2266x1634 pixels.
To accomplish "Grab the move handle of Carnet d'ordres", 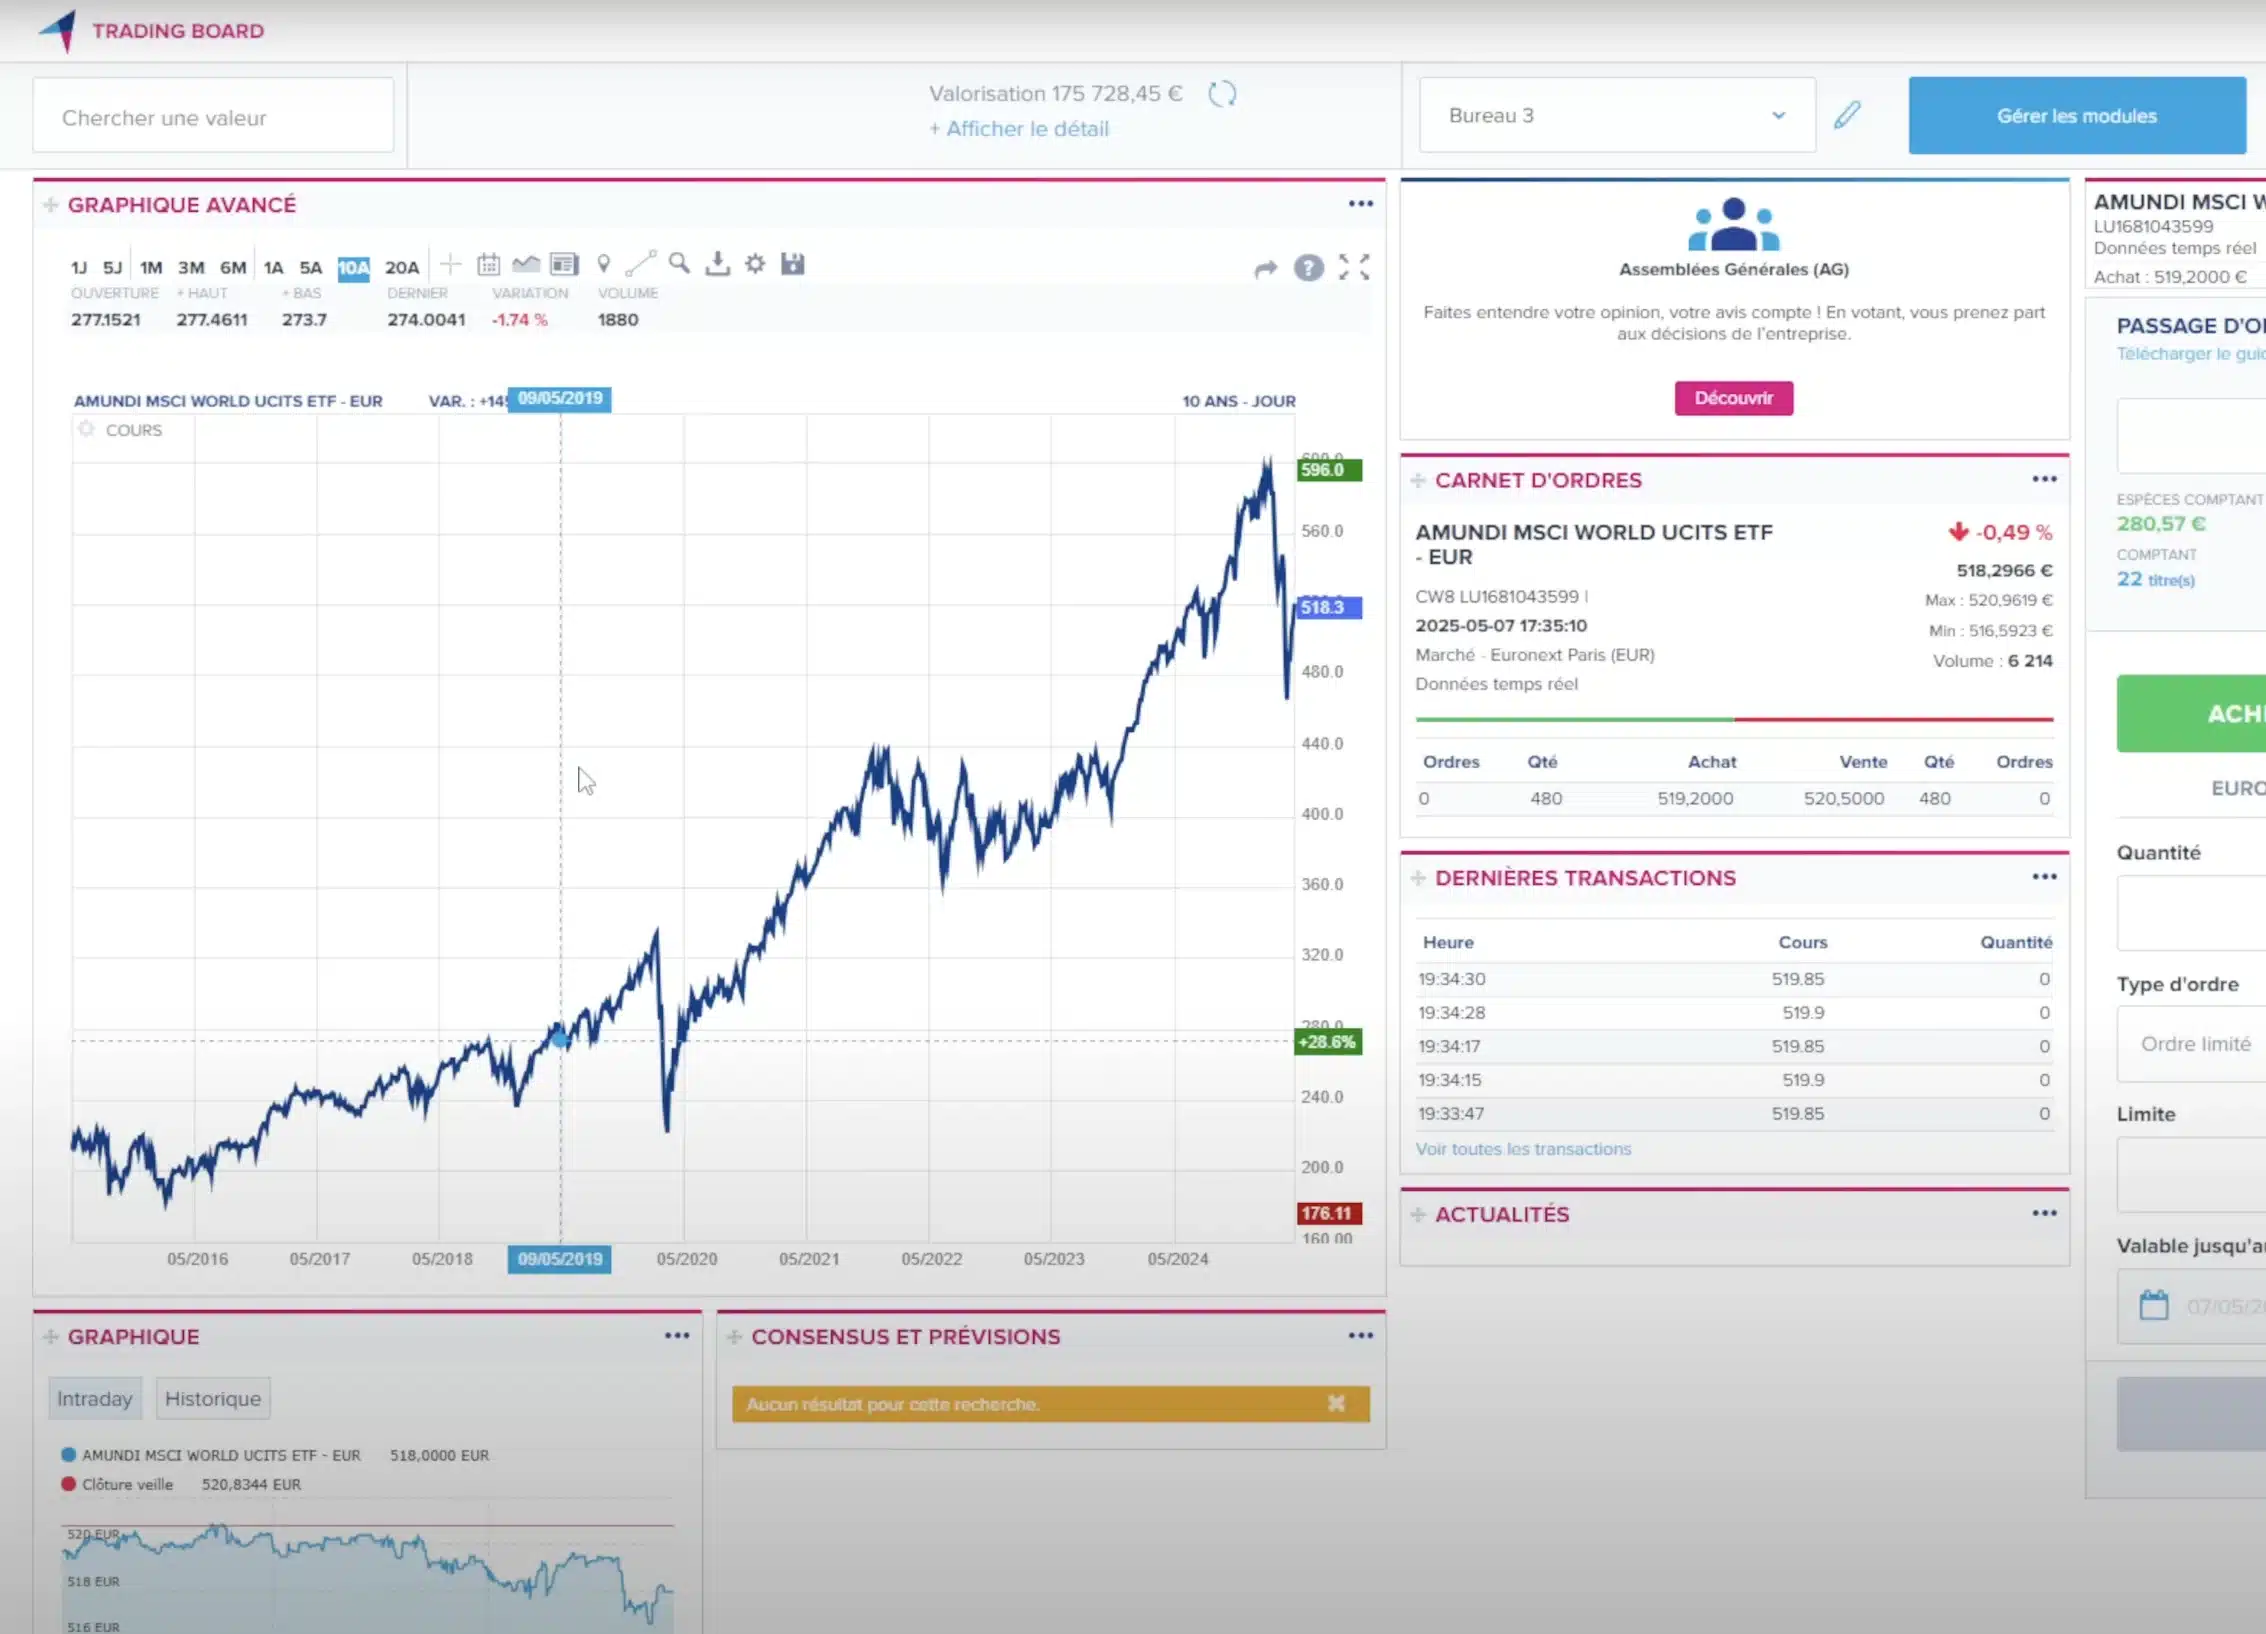I will coord(1418,481).
